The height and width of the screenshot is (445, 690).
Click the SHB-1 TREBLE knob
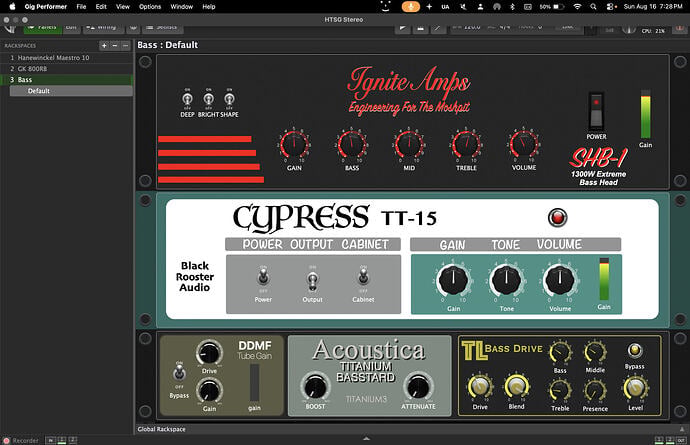pyautogui.click(x=466, y=144)
